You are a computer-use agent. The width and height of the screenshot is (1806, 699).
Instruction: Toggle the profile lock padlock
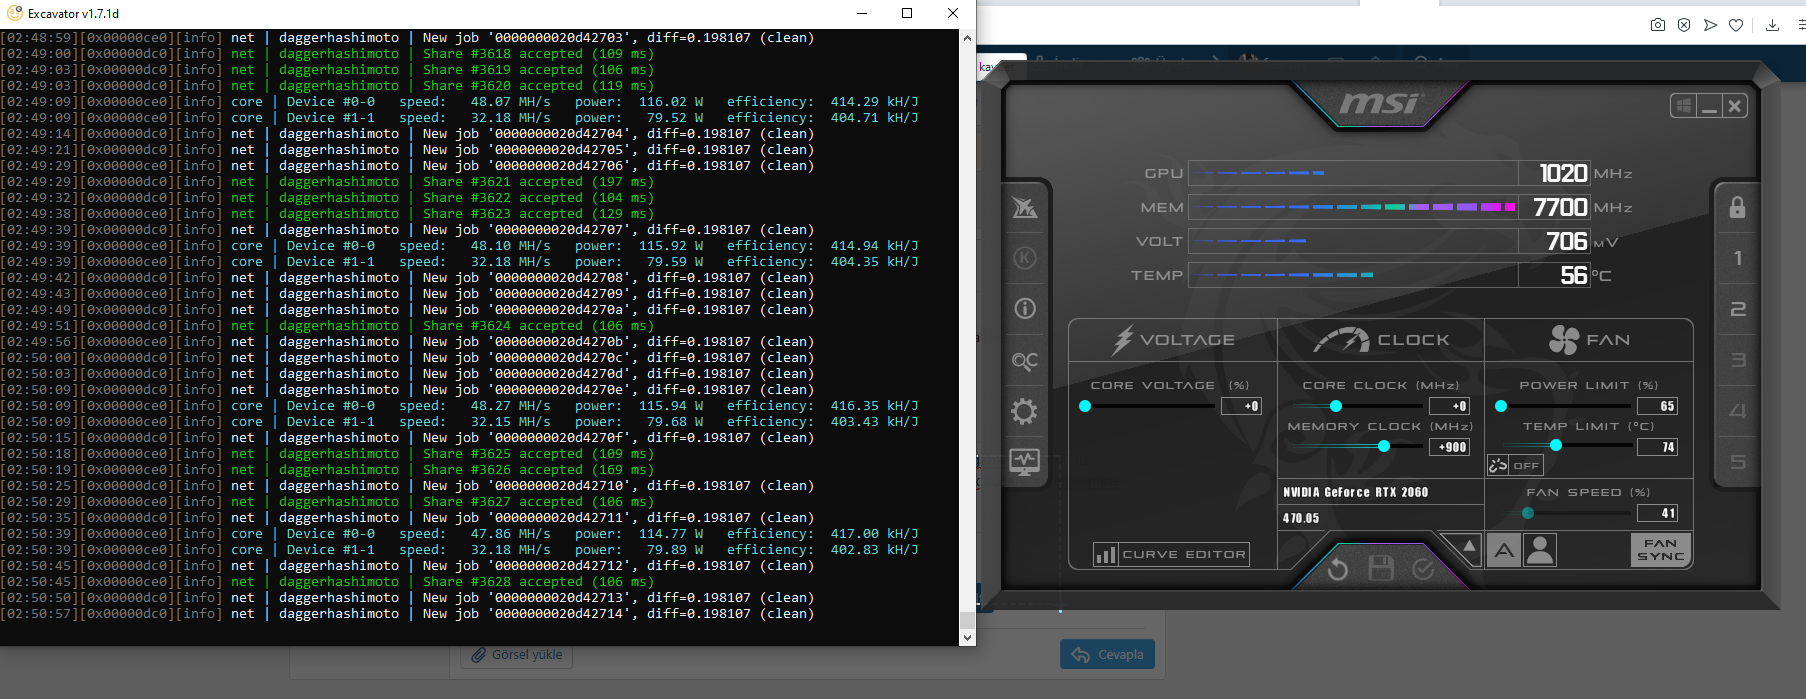point(1737,207)
